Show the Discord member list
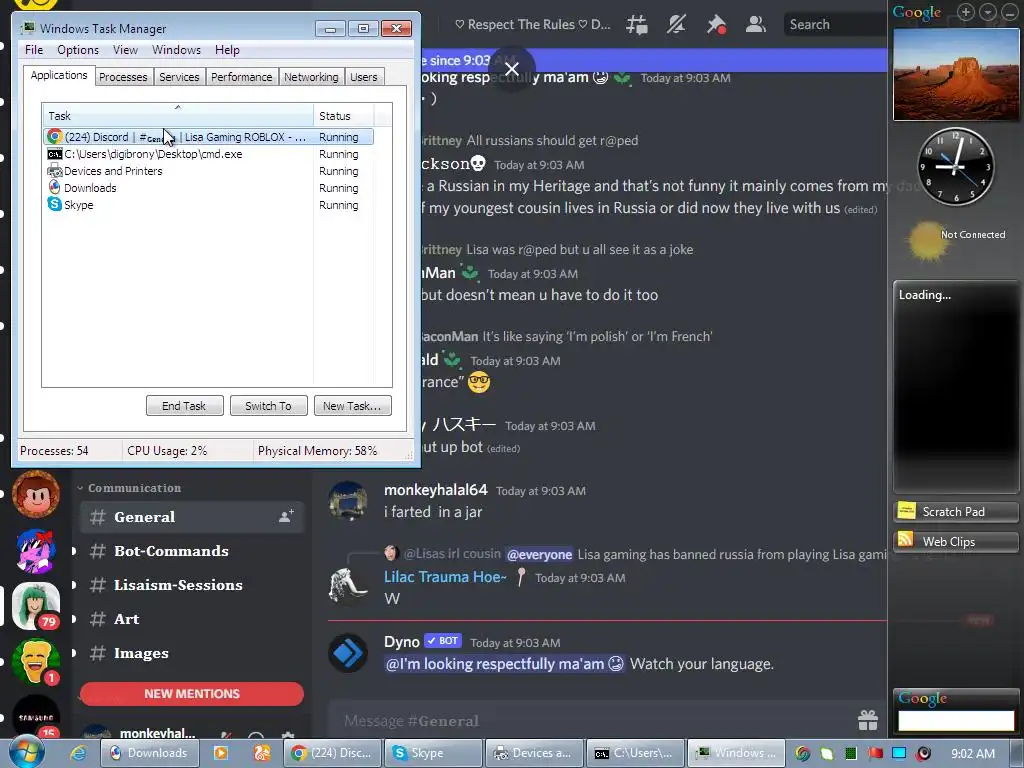Image resolution: width=1024 pixels, height=768 pixels. click(x=756, y=25)
